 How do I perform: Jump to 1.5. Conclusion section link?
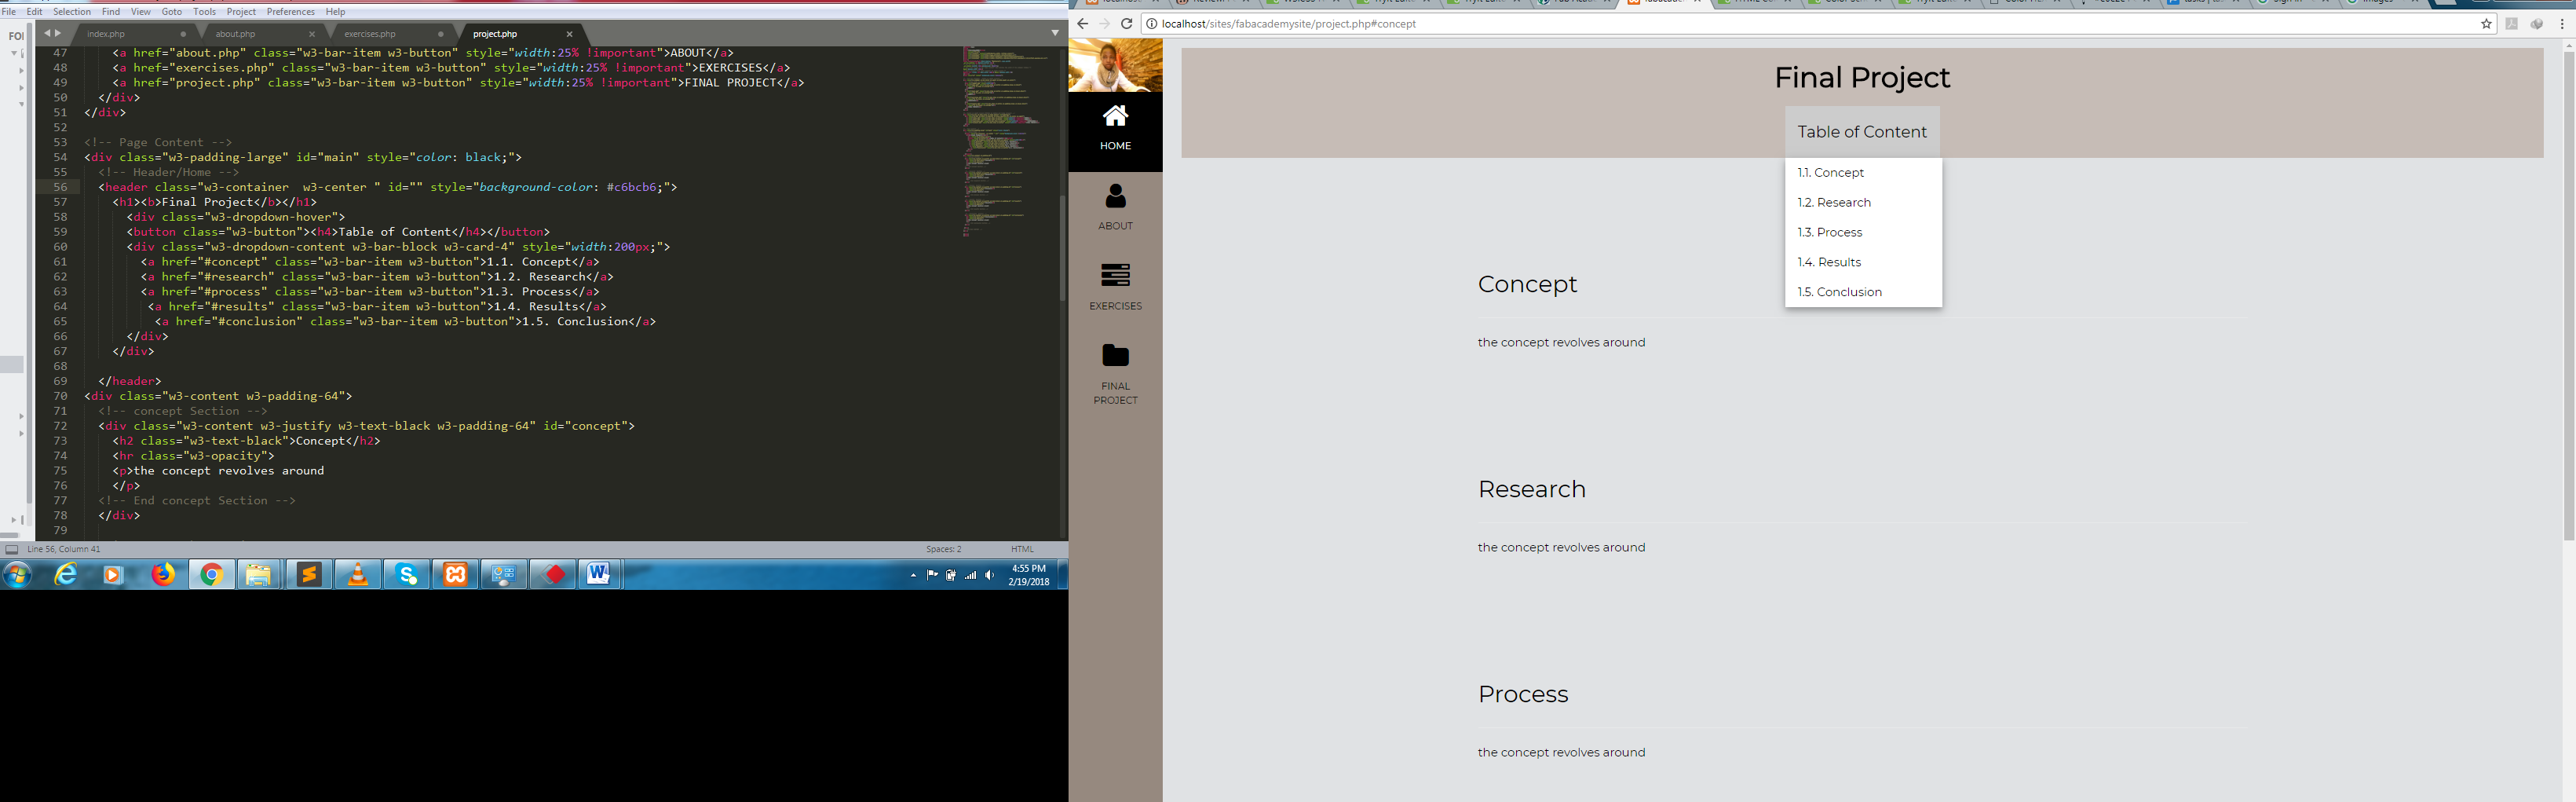pos(1863,293)
